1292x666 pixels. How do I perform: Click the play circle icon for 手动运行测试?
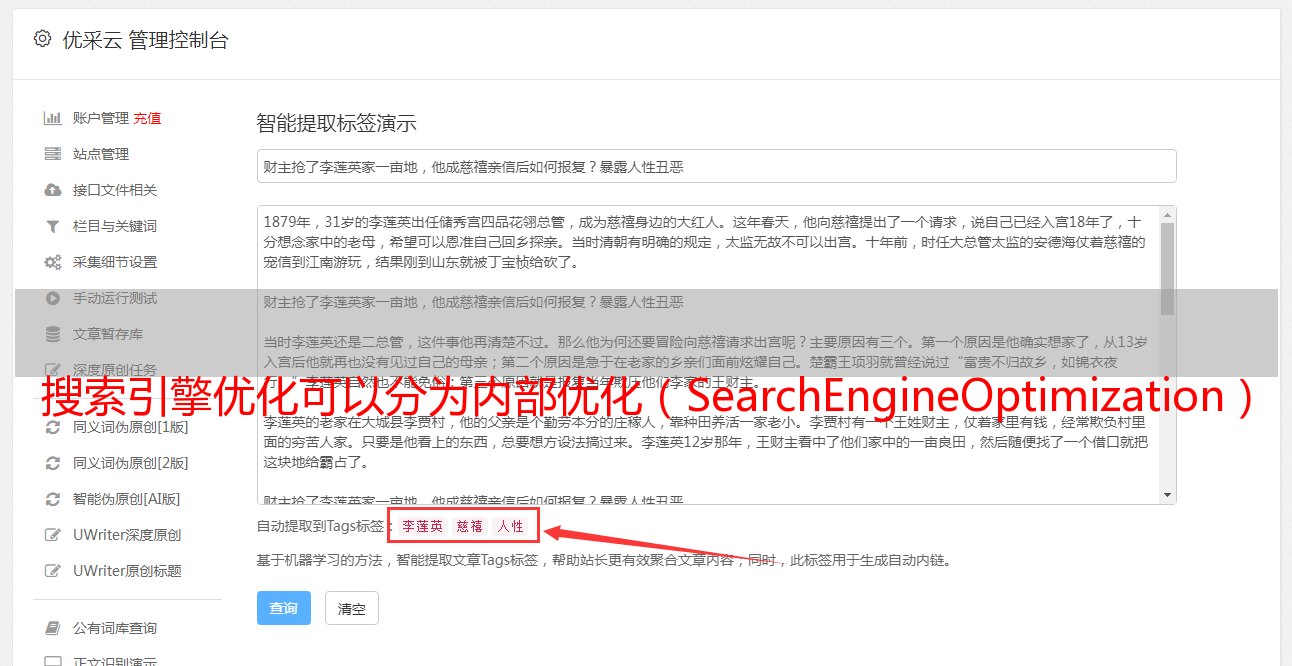coord(53,298)
